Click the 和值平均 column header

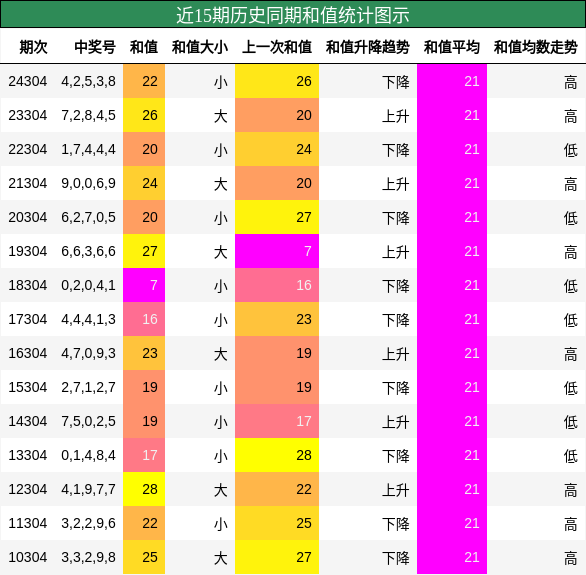pos(452,47)
